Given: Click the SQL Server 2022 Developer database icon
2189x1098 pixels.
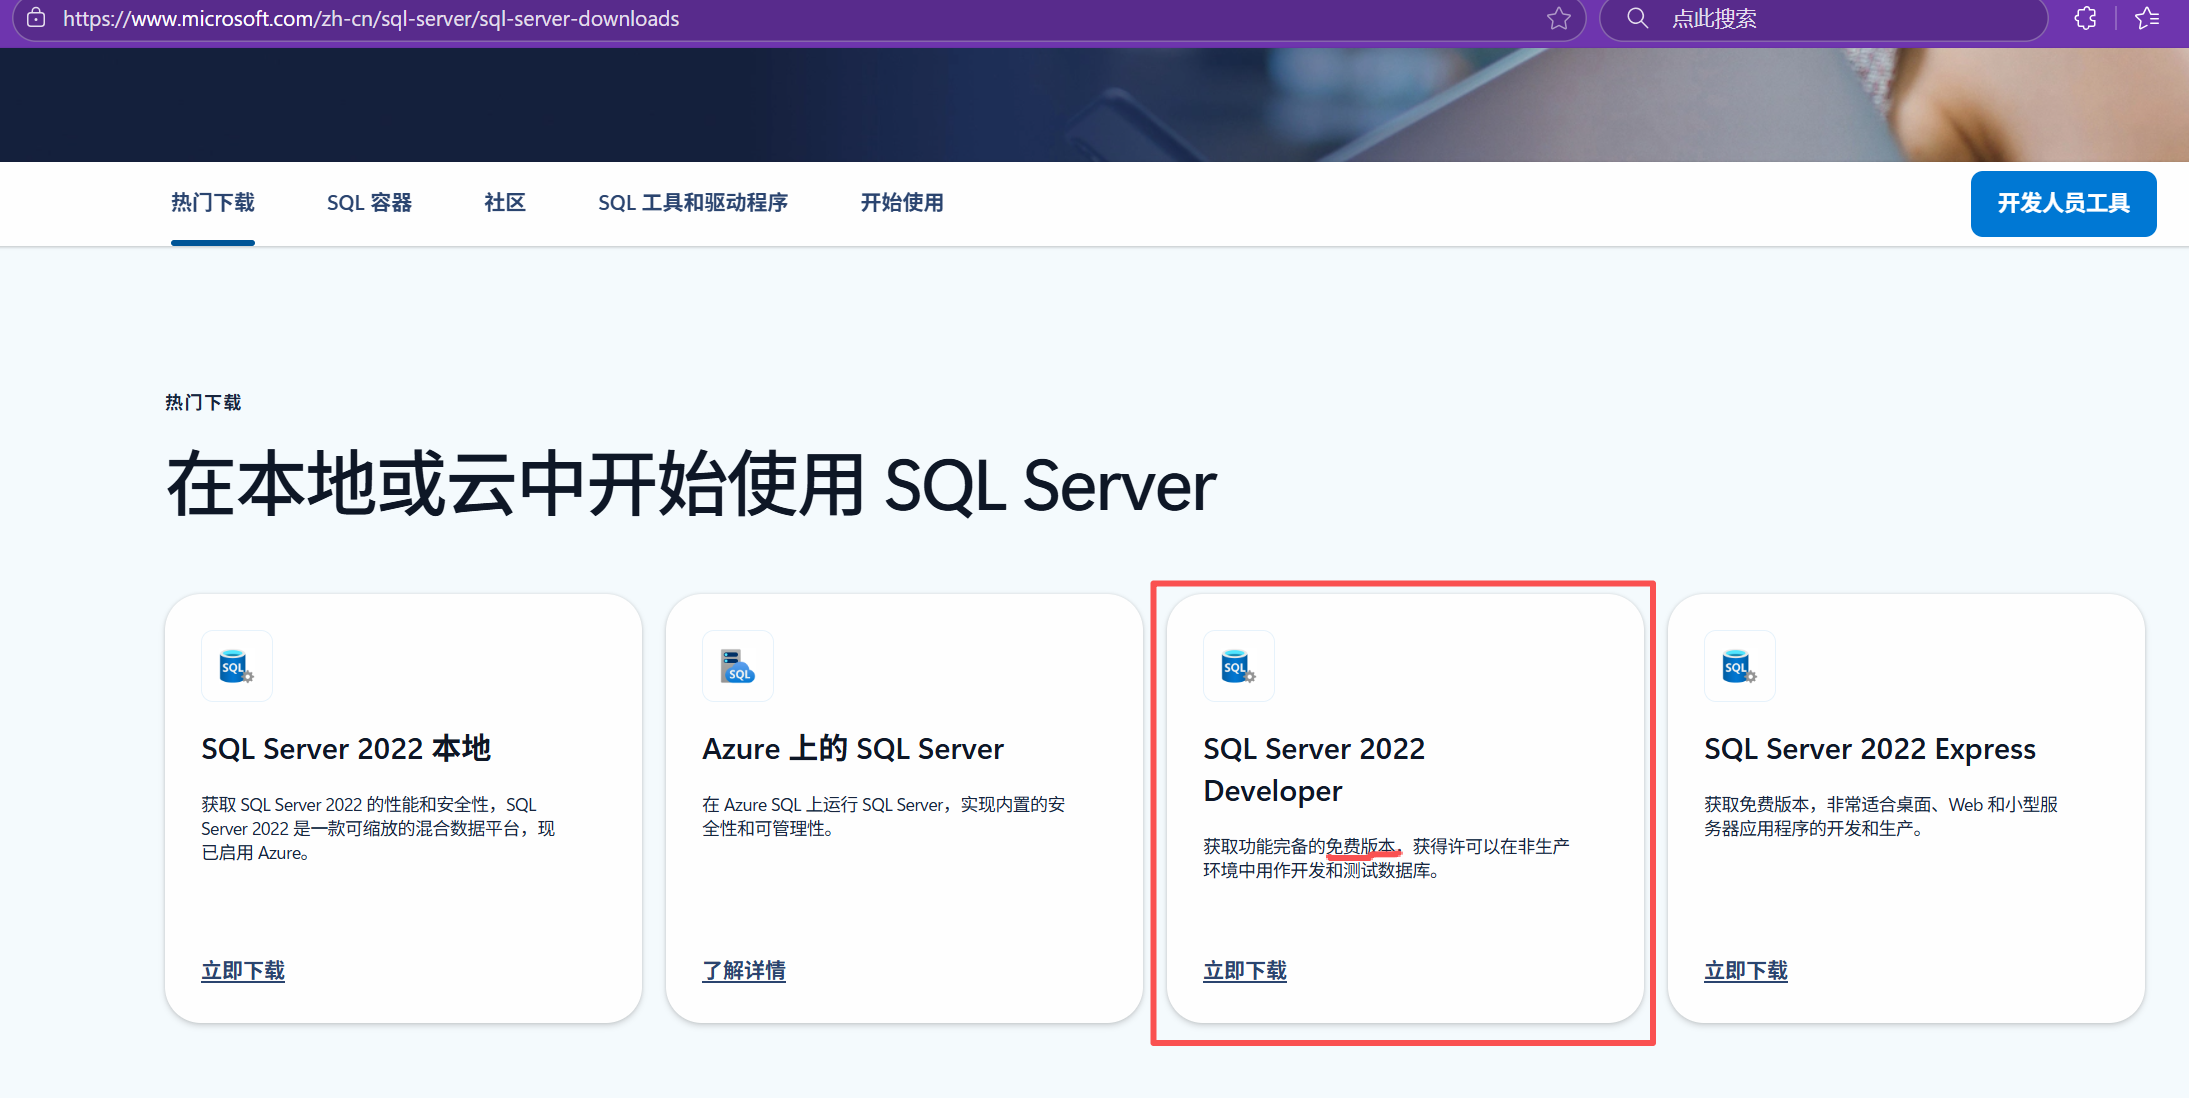Looking at the screenshot, I should point(1239,666).
